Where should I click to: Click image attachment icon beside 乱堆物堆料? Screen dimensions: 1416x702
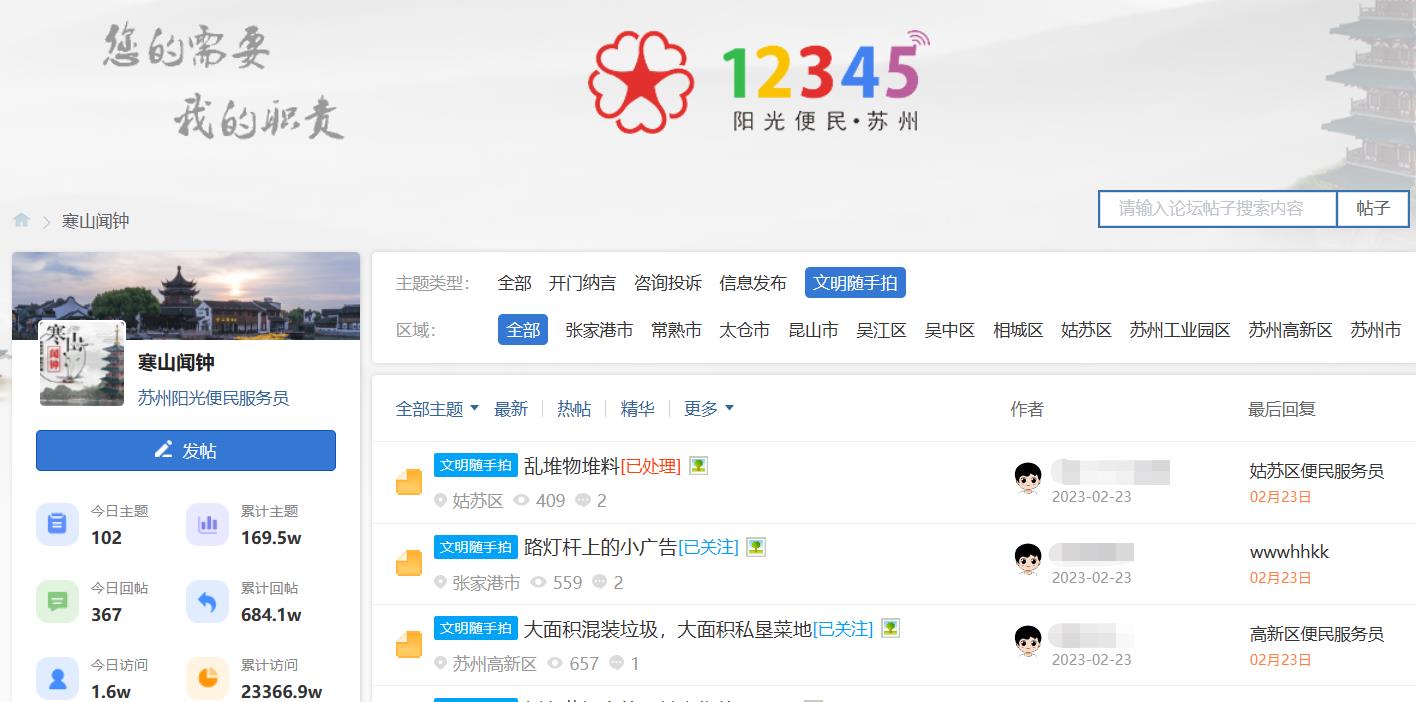(698, 466)
